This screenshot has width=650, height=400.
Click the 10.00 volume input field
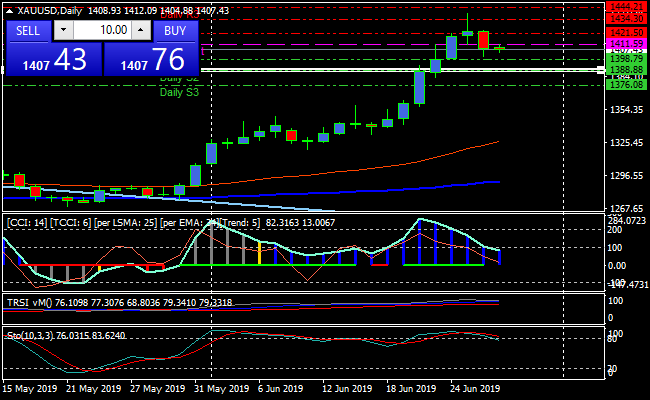point(101,30)
